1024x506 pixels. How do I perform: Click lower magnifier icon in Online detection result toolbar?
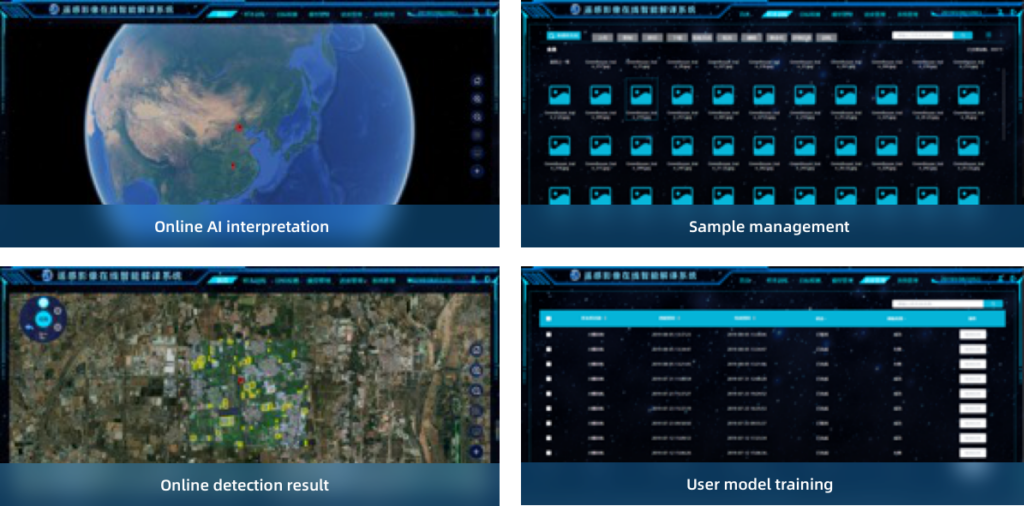point(476,390)
